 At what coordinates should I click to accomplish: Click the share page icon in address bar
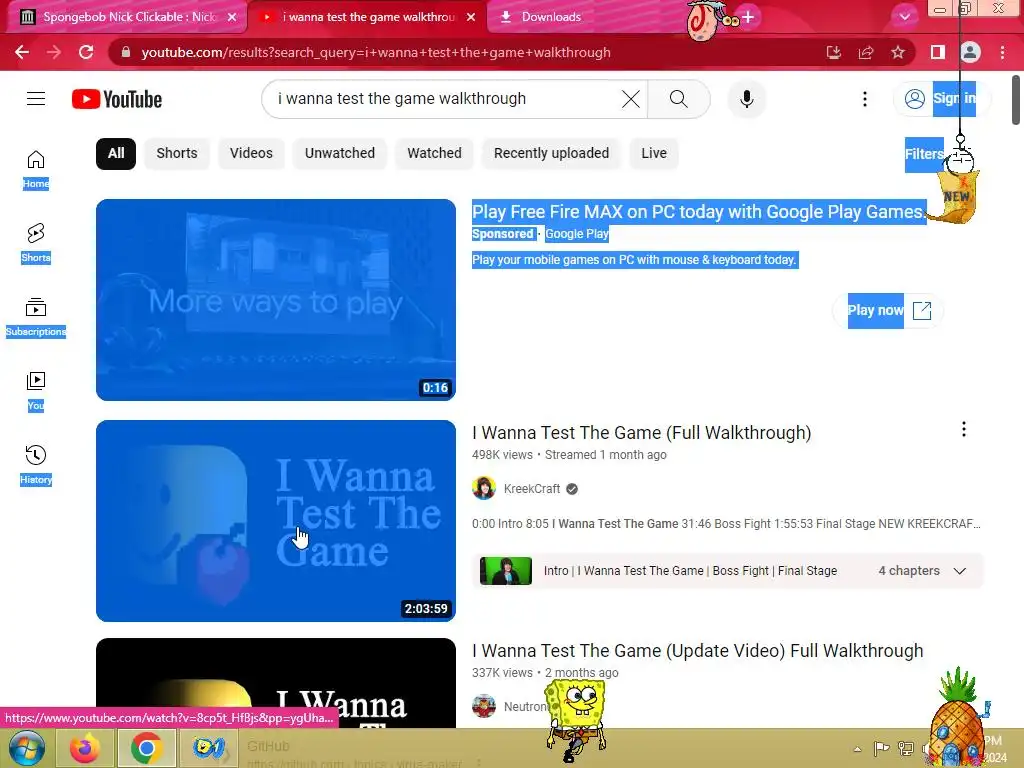(866, 52)
